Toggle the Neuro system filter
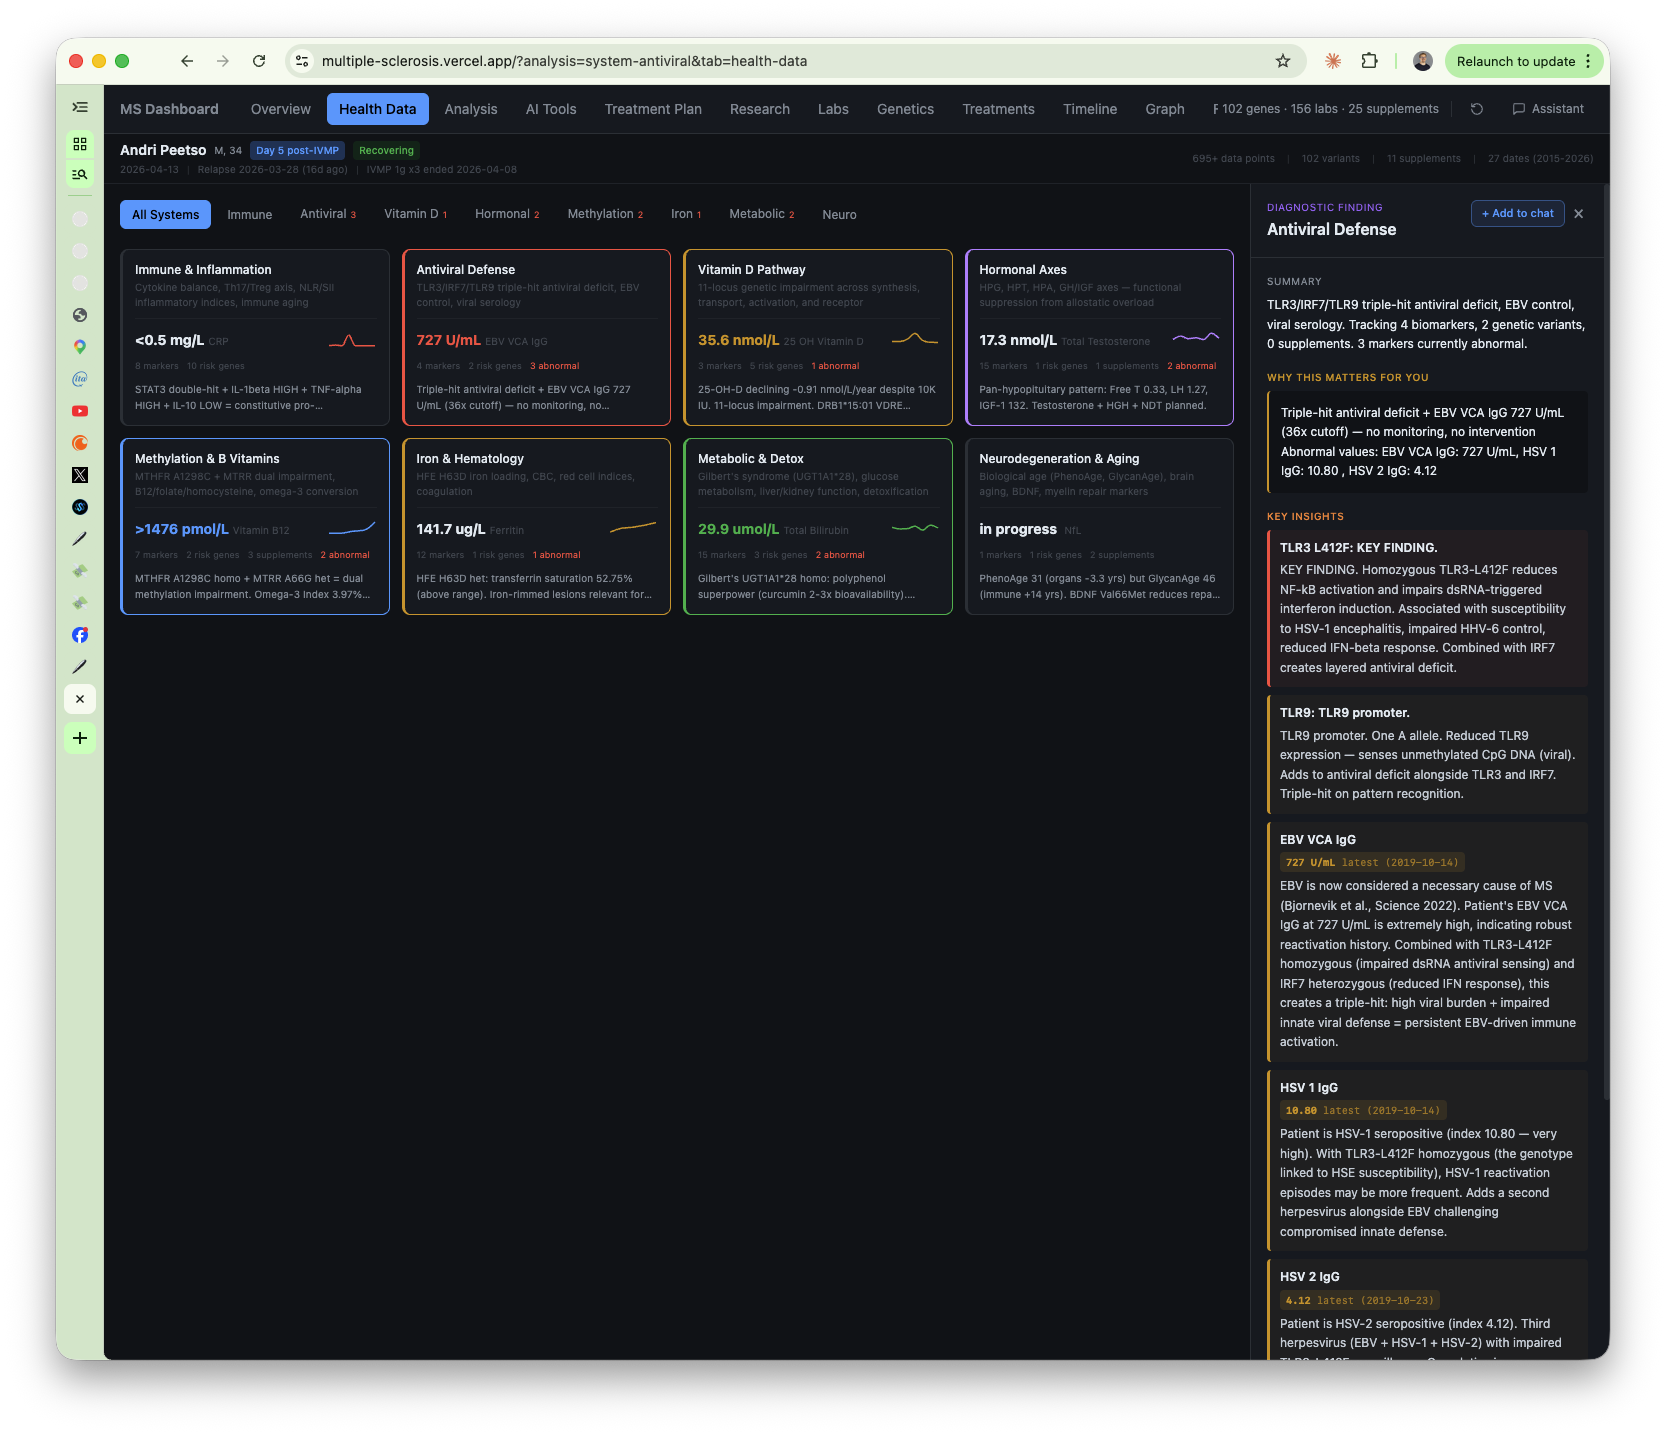Screen dimensions: 1666x1434 [x=839, y=214]
